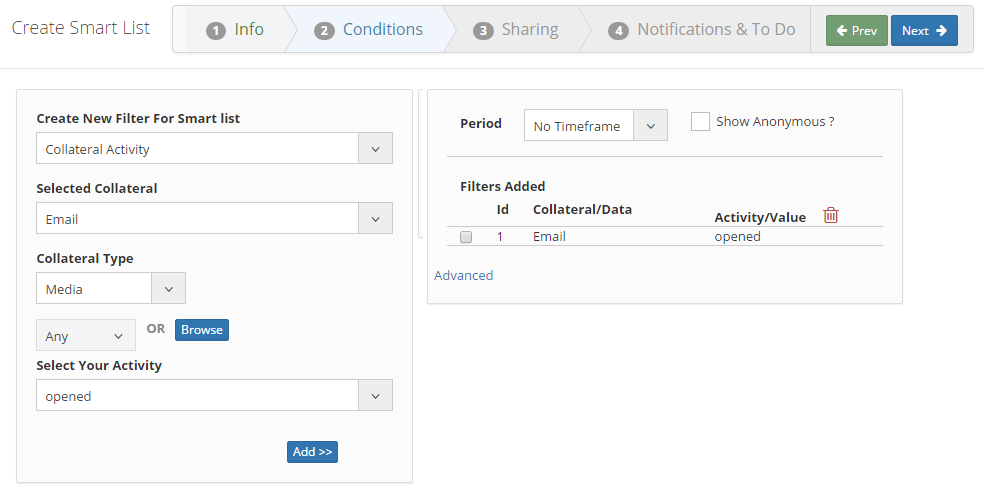Click the Add >> button
The height and width of the screenshot is (497, 984).
point(312,452)
